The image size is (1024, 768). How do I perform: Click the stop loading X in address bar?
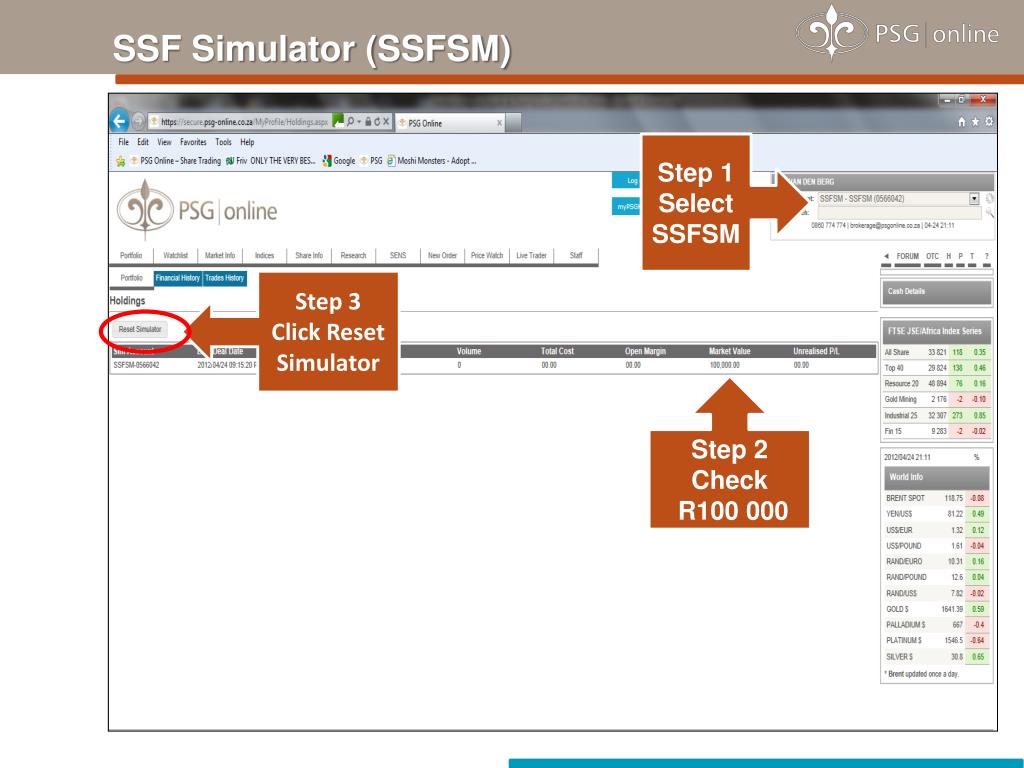386,121
